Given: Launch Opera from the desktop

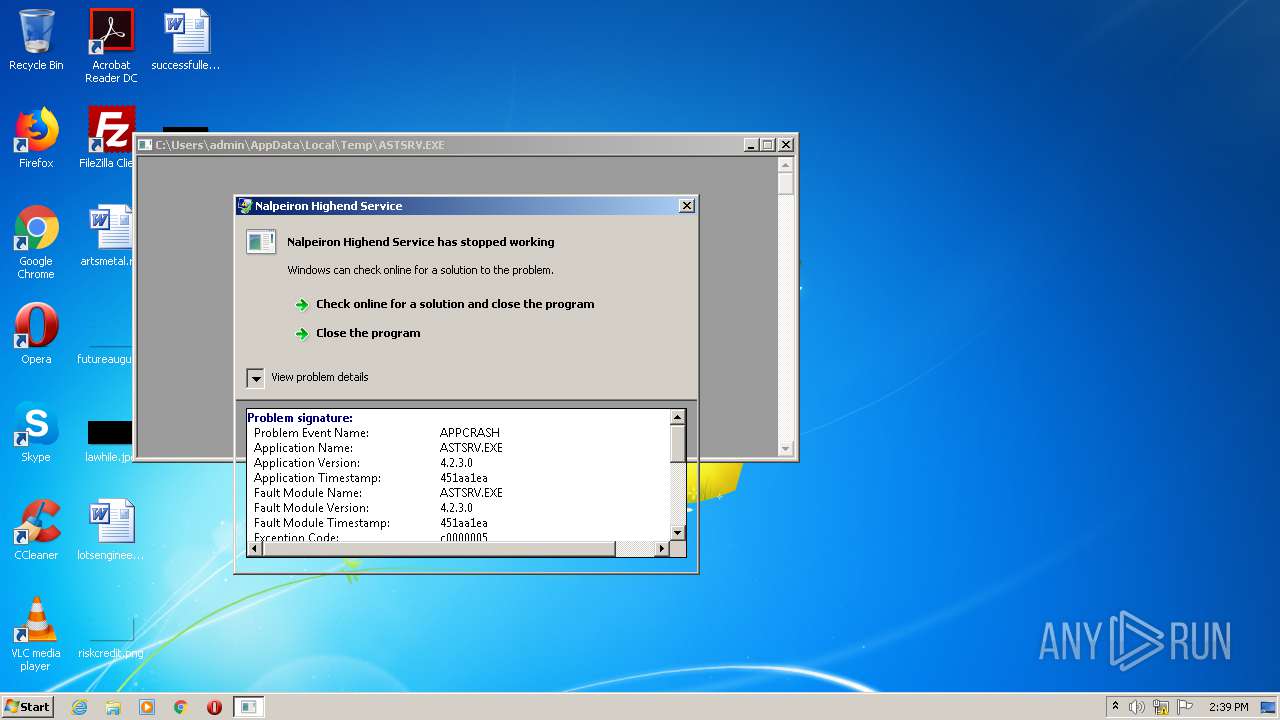Looking at the screenshot, I should tap(36, 334).
